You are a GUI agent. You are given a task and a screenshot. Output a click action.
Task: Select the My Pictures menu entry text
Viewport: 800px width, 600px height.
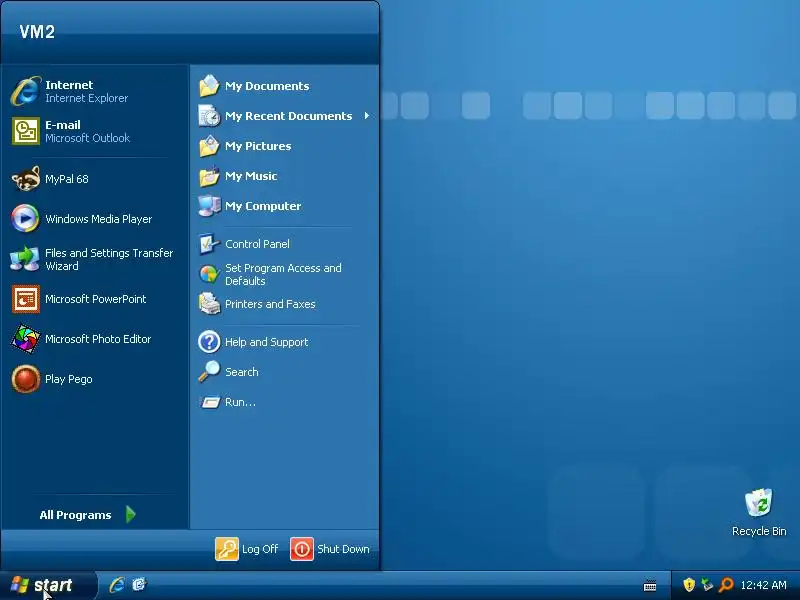coord(258,146)
